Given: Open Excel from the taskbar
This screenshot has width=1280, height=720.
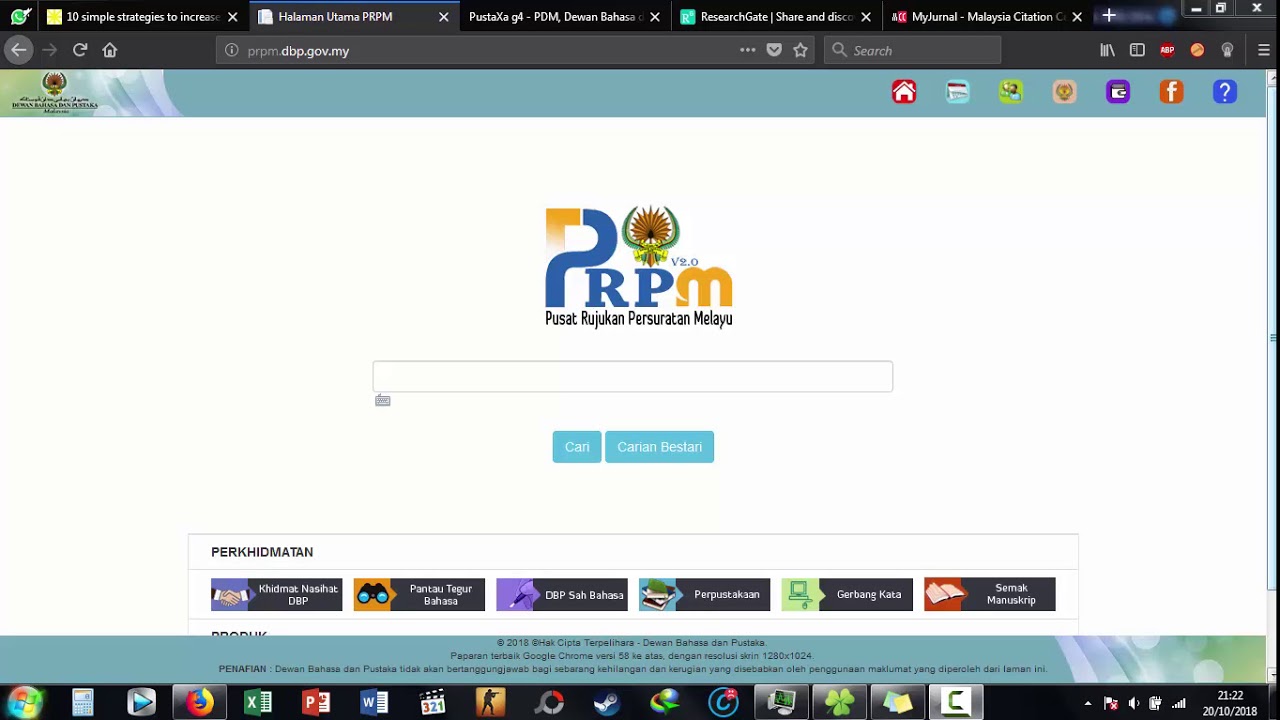Looking at the screenshot, I should [258, 703].
